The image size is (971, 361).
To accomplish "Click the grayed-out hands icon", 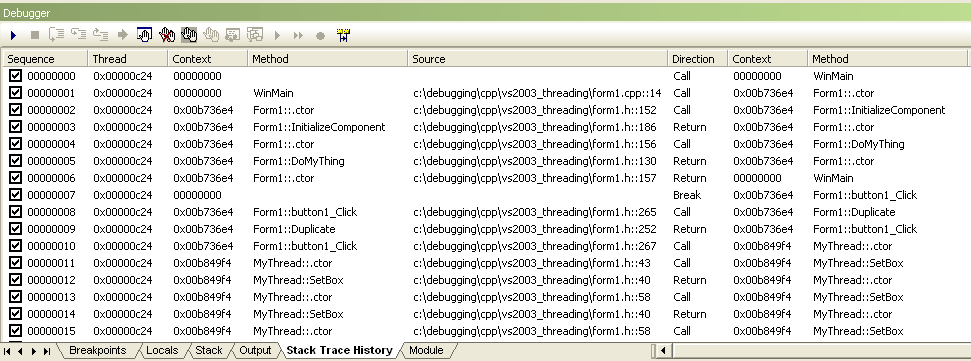I will pos(211,35).
